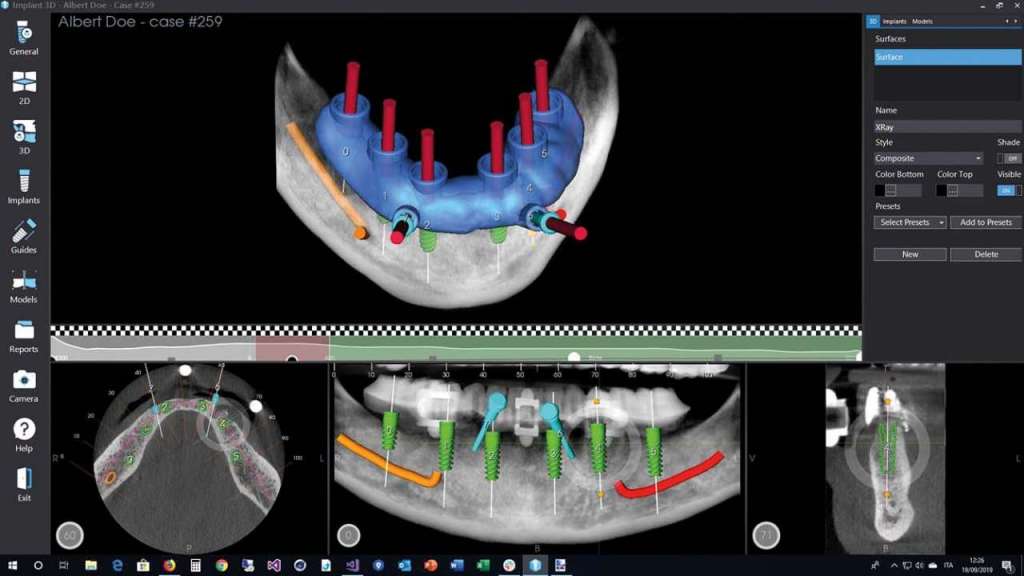The image size is (1024, 576).
Task: Open File Explorer from the taskbar
Action: (x=91, y=566)
